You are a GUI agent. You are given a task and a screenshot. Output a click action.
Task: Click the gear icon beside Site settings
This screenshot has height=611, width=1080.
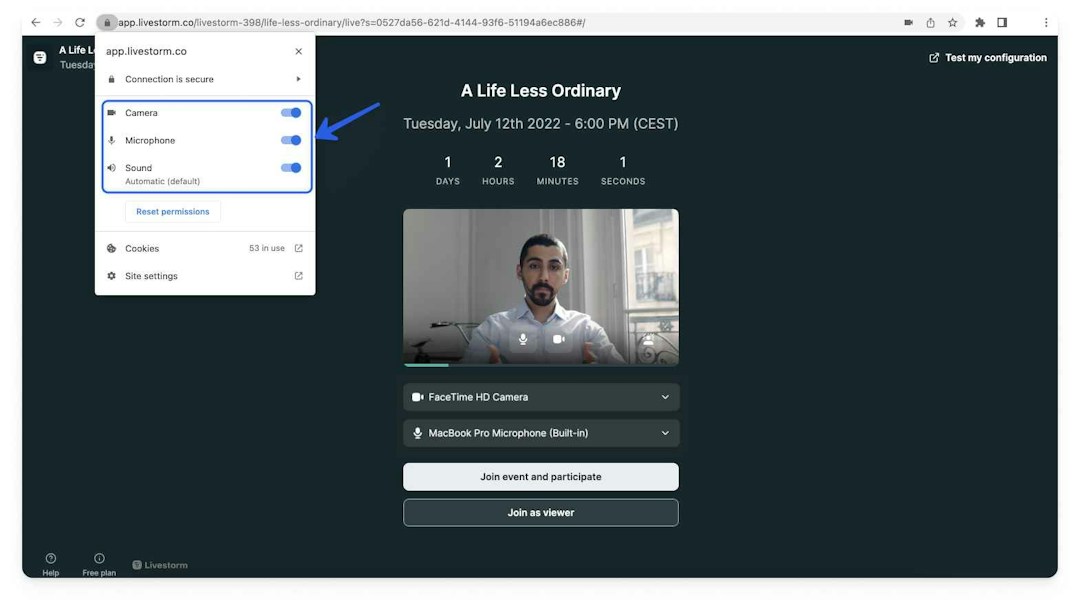tap(112, 276)
